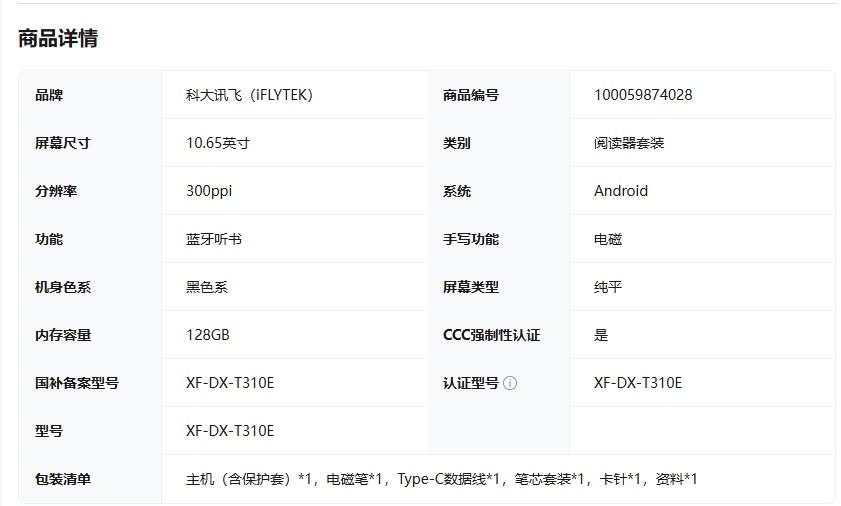Click the 内存容量 label

tap(63, 335)
